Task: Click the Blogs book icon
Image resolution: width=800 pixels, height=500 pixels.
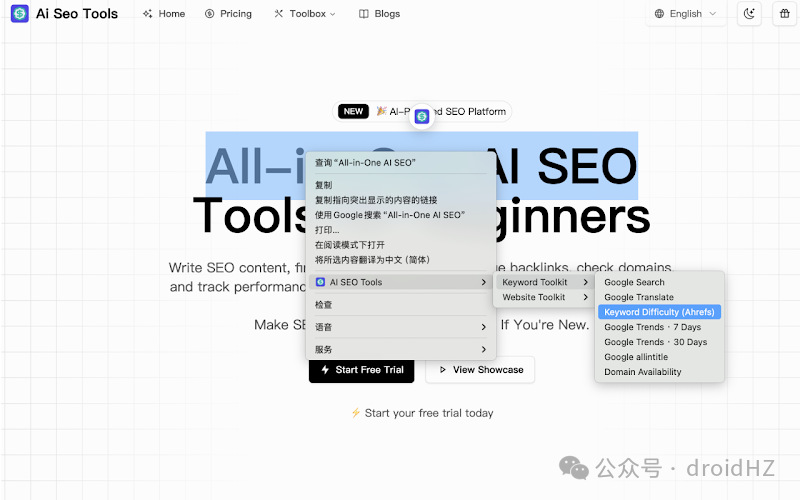Action: coord(363,14)
